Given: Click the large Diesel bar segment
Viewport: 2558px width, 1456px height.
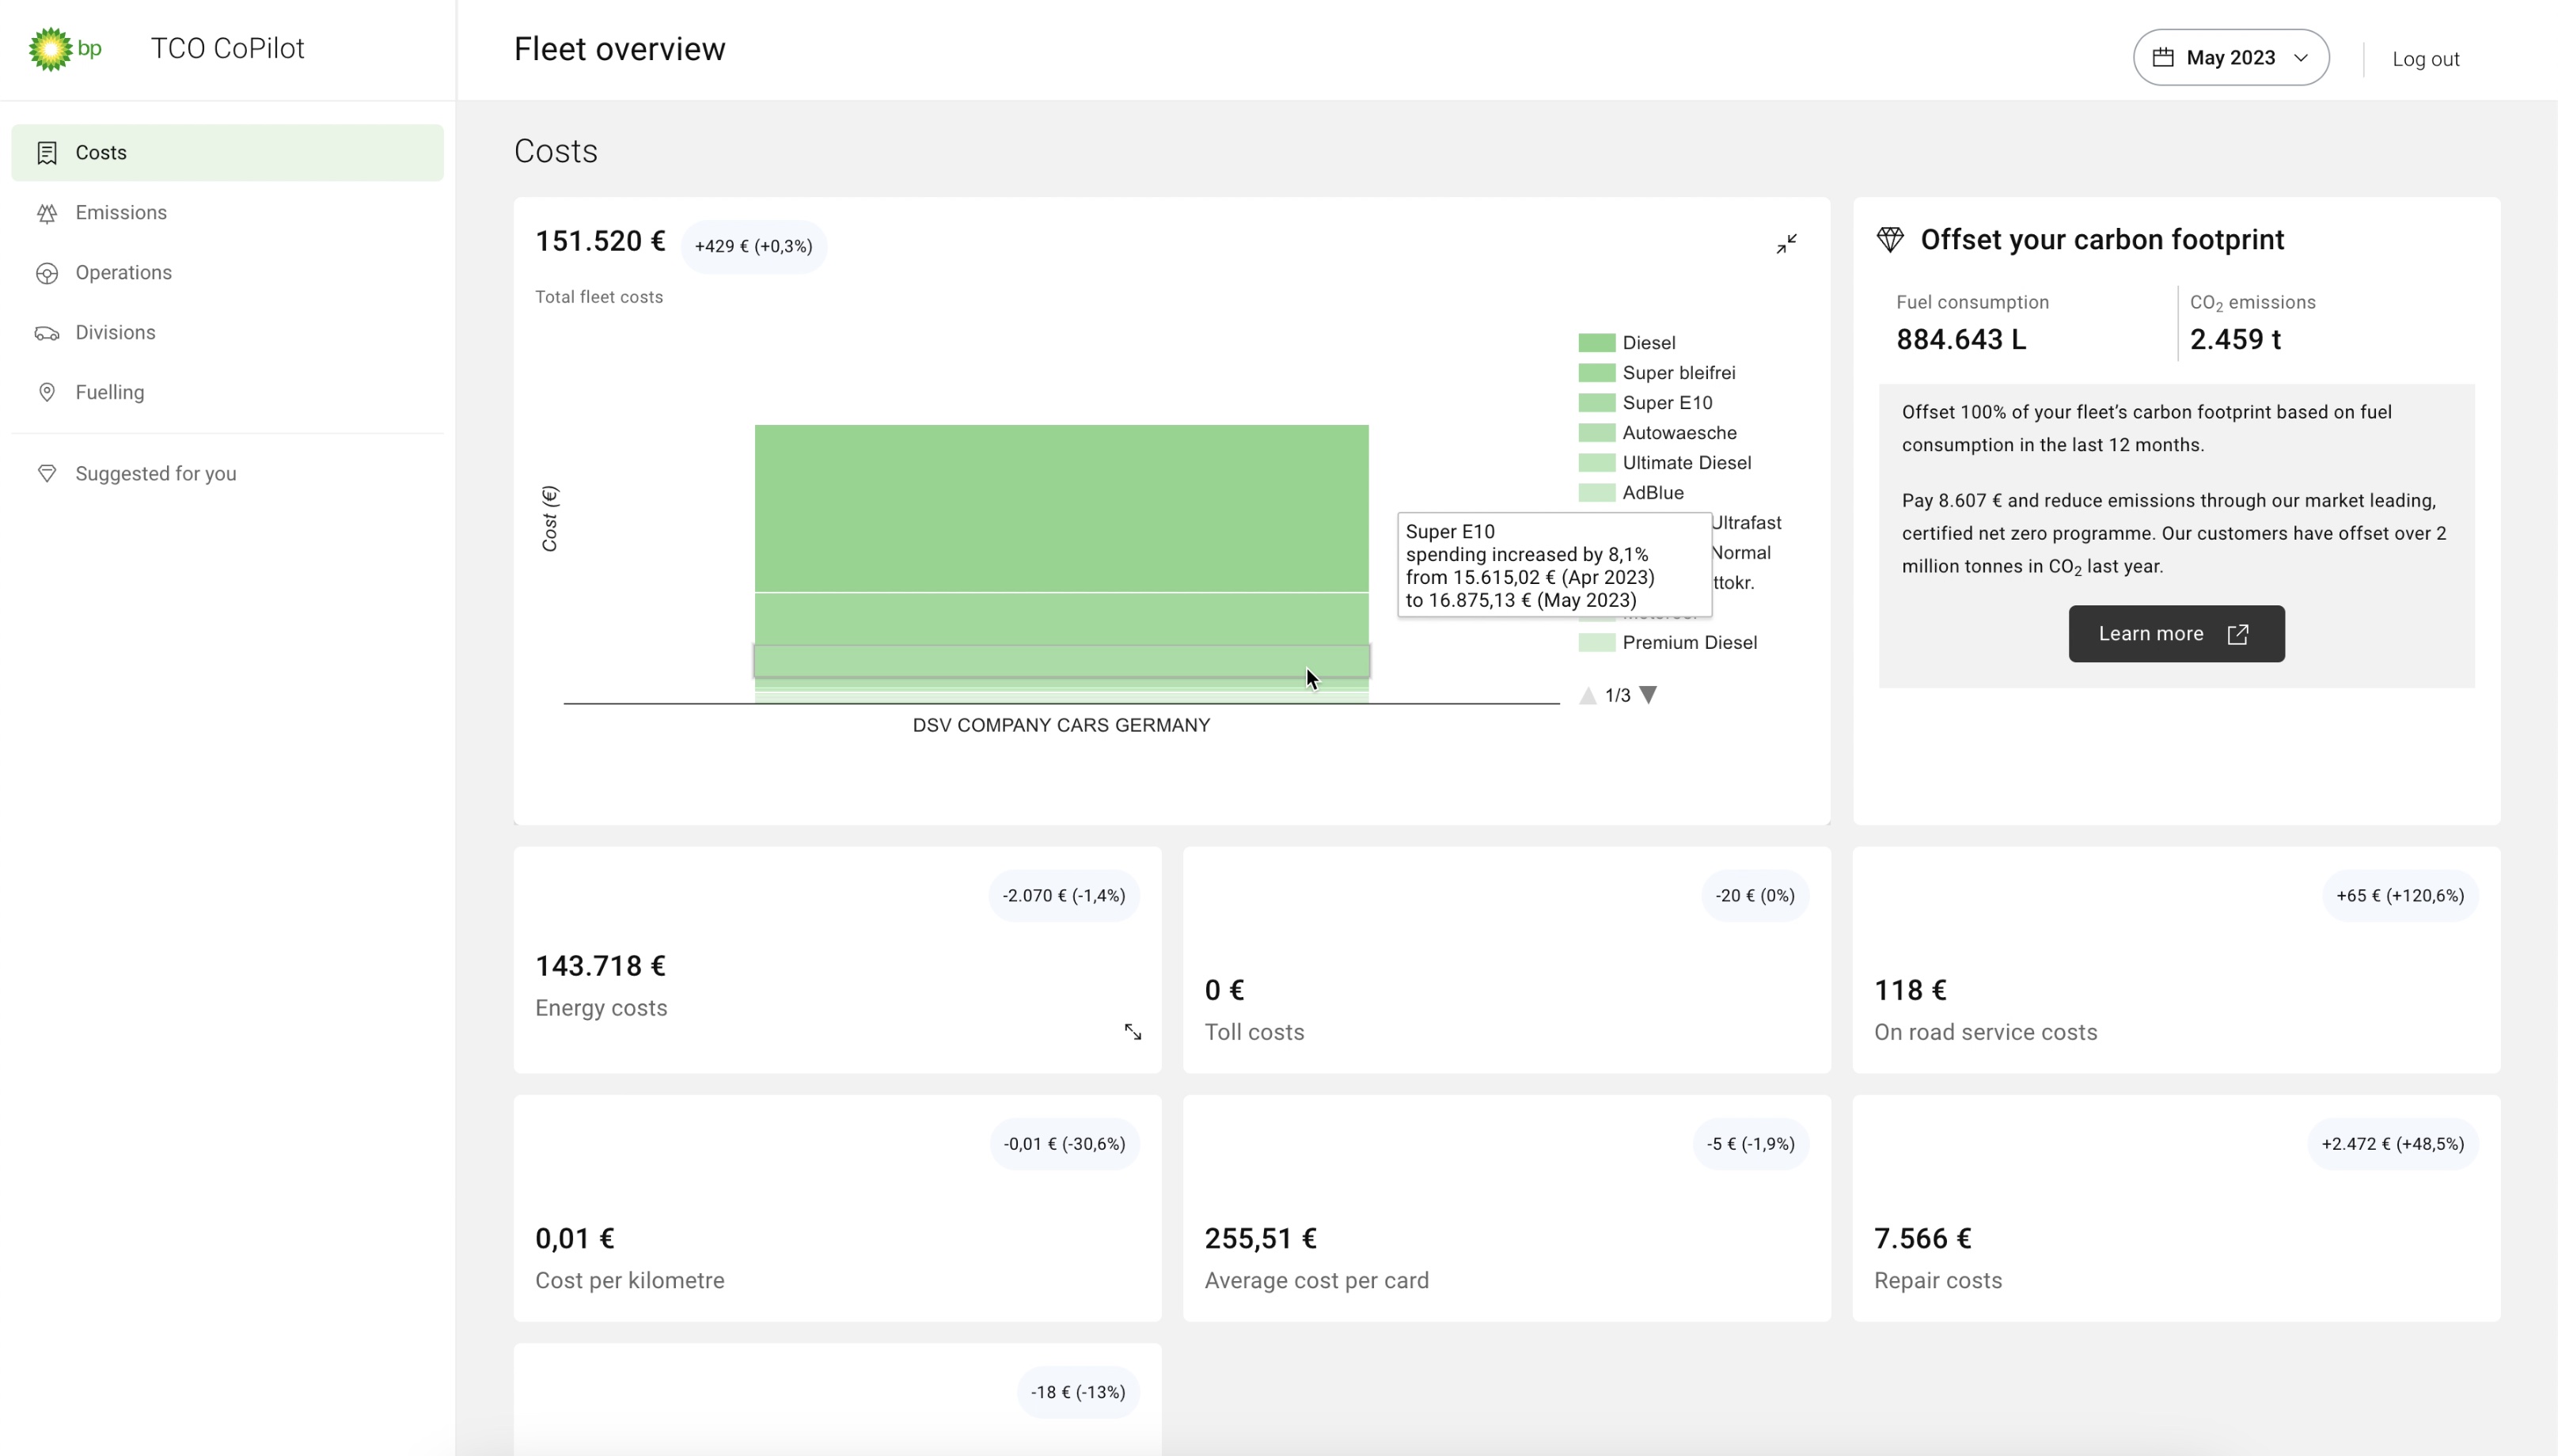Looking at the screenshot, I should pos(1061,508).
